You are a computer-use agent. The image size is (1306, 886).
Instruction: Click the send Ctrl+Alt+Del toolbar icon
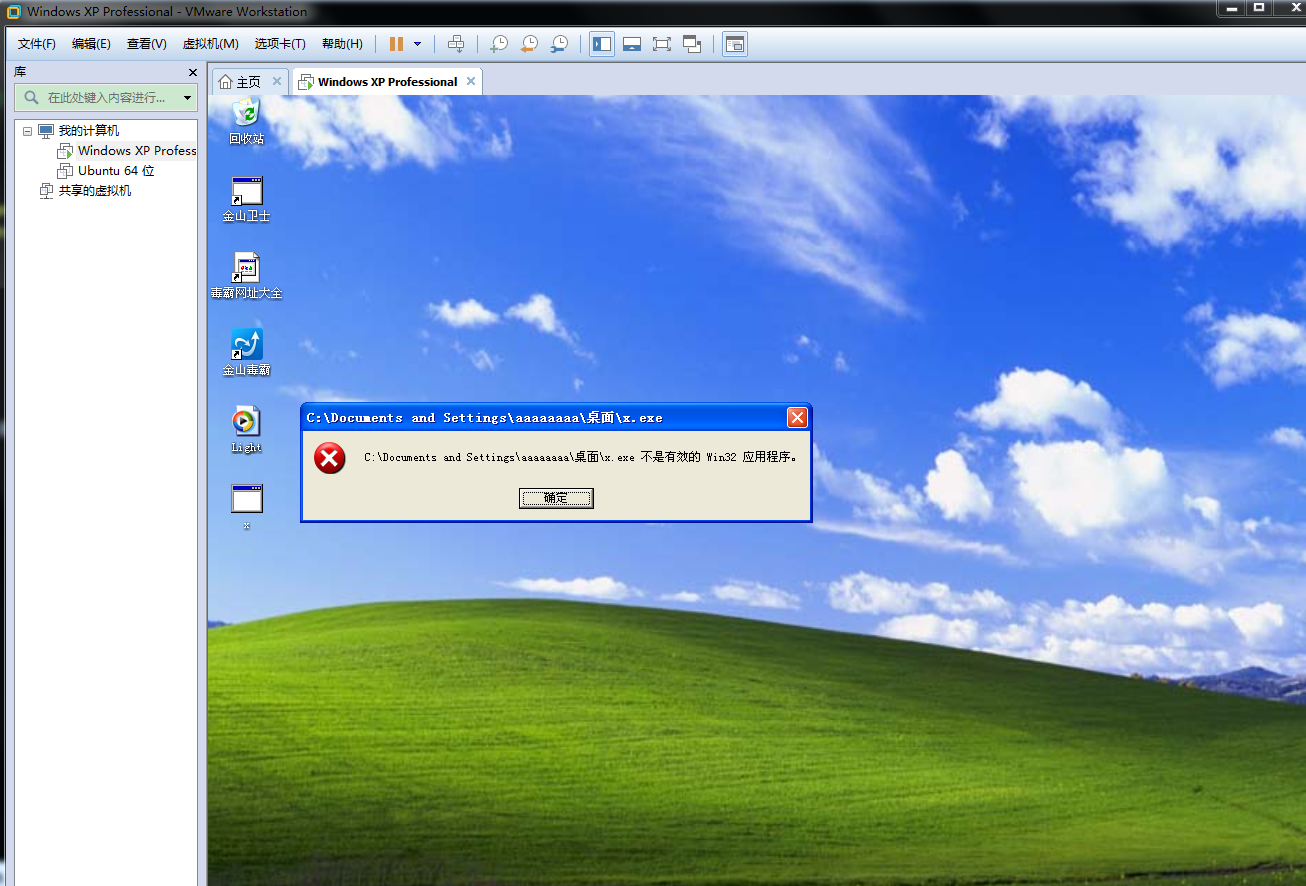click(x=456, y=44)
